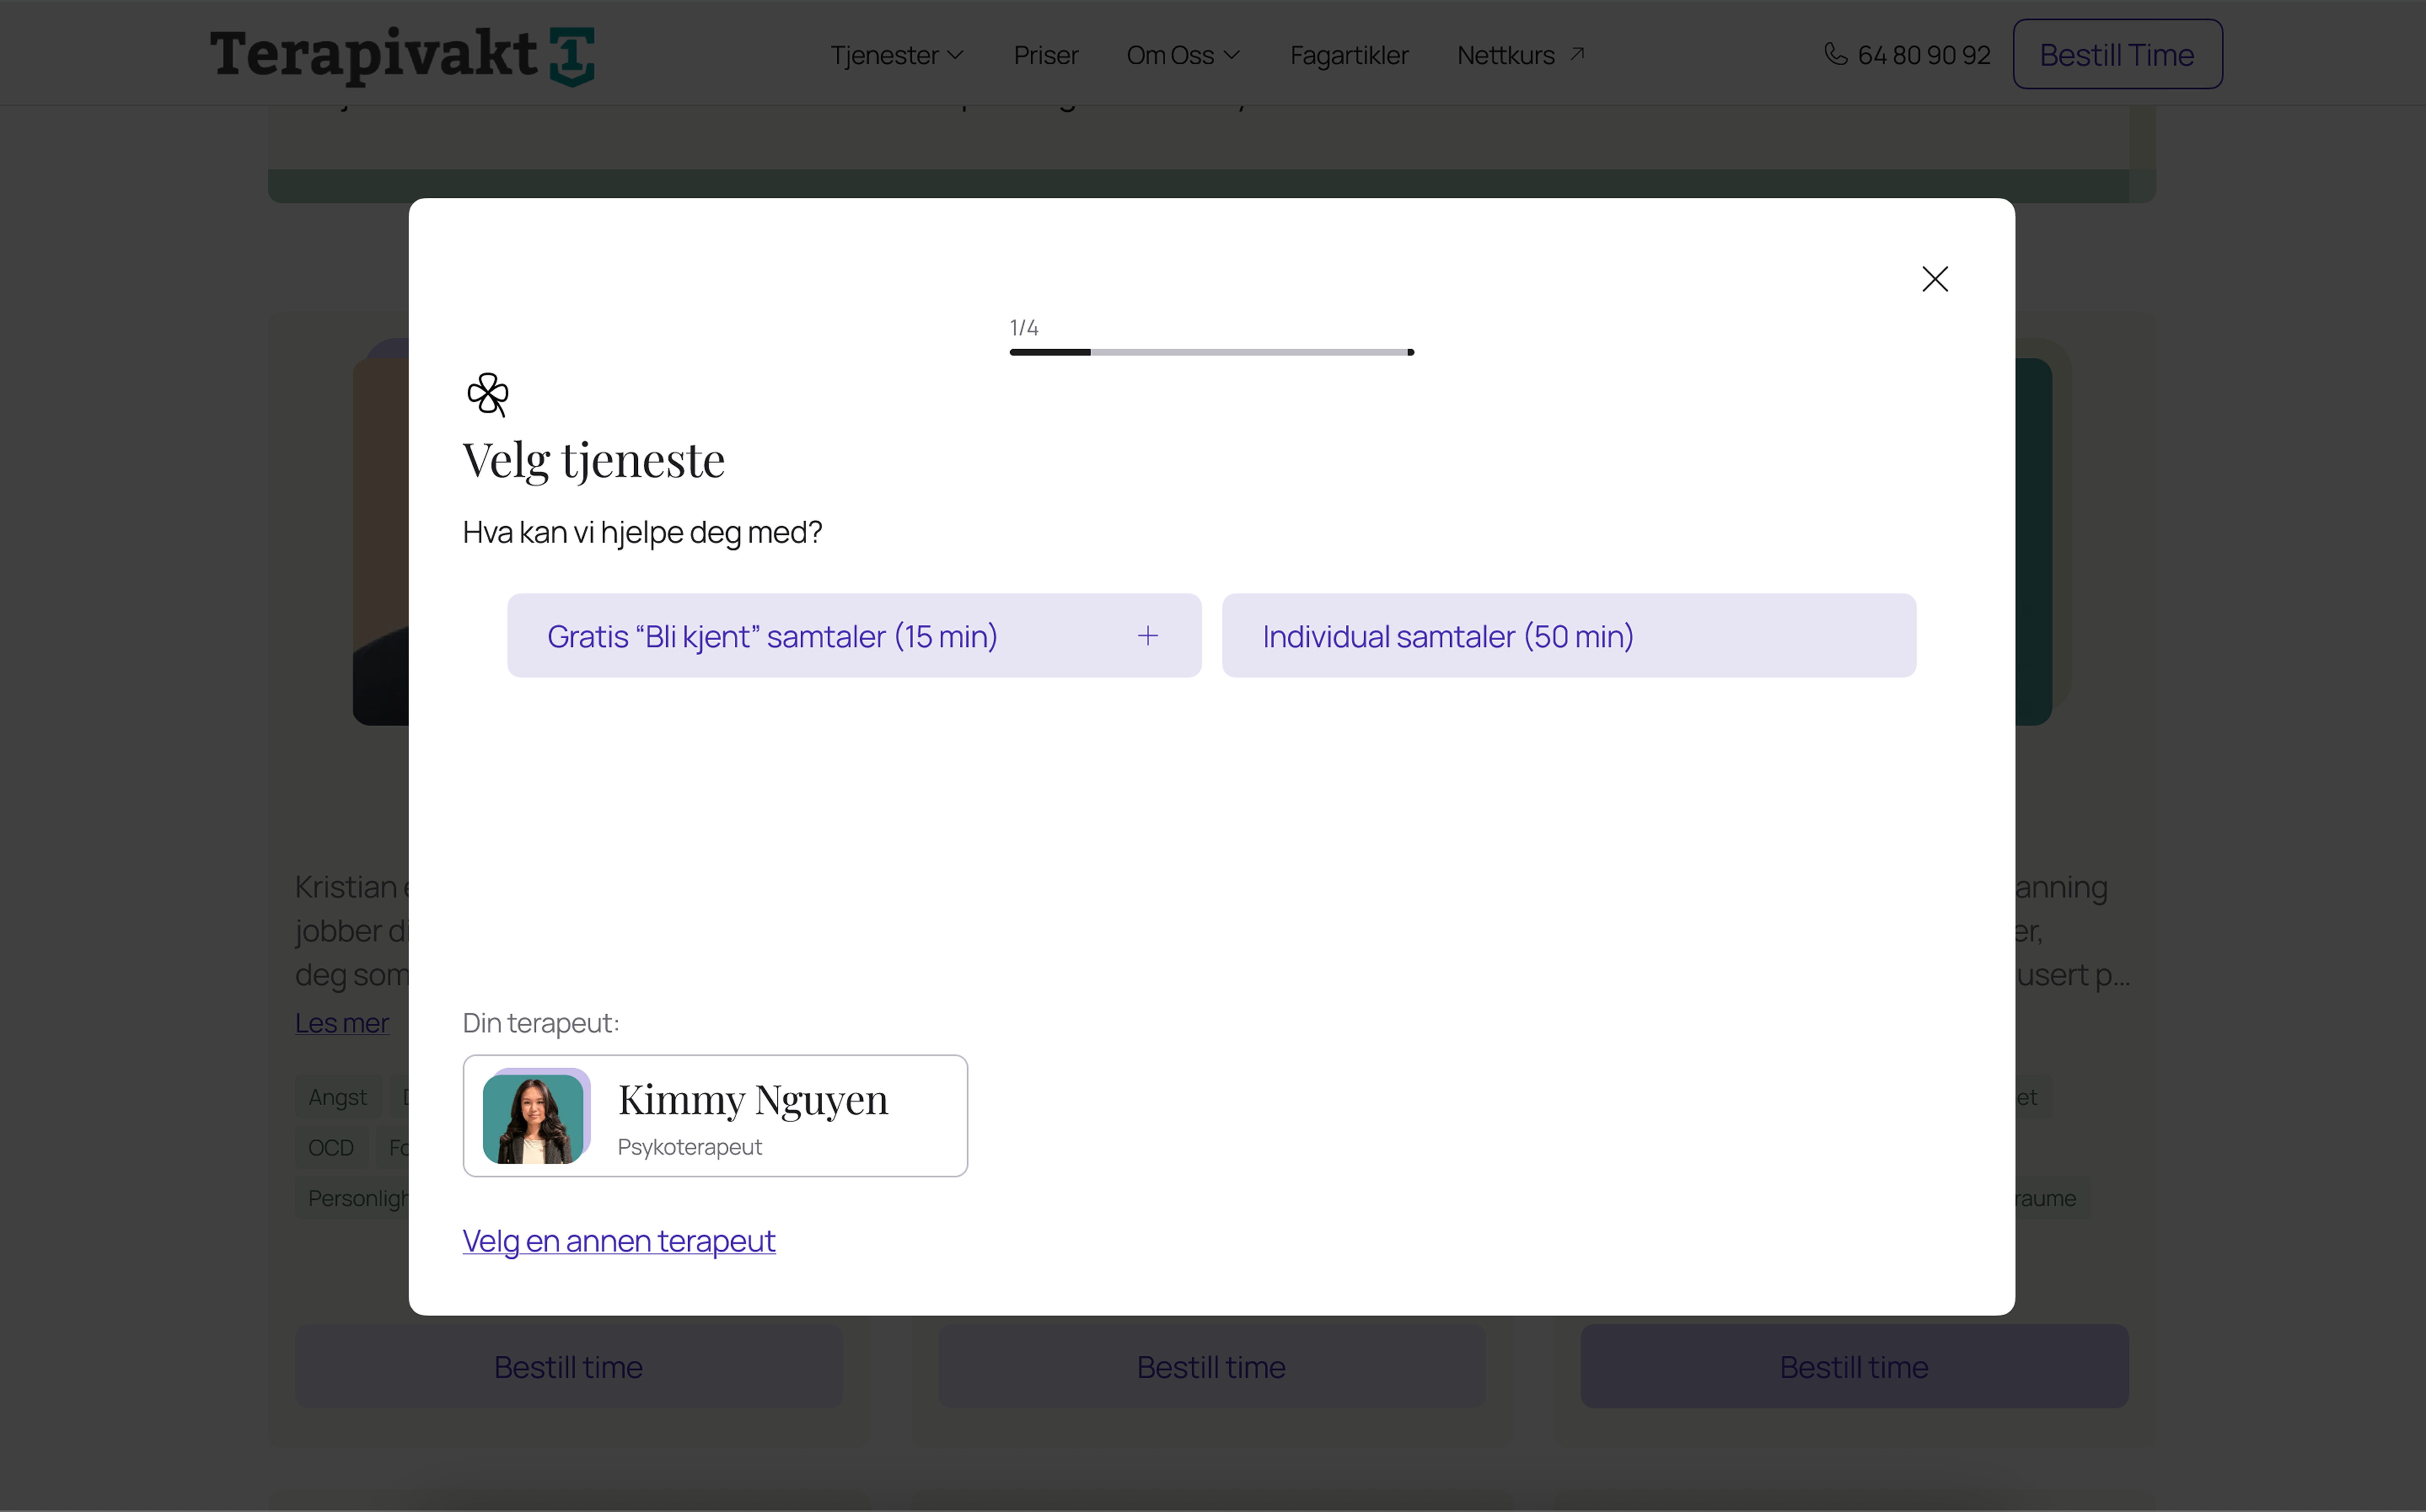Click the clover icon above Velg tjeneste

click(488, 395)
